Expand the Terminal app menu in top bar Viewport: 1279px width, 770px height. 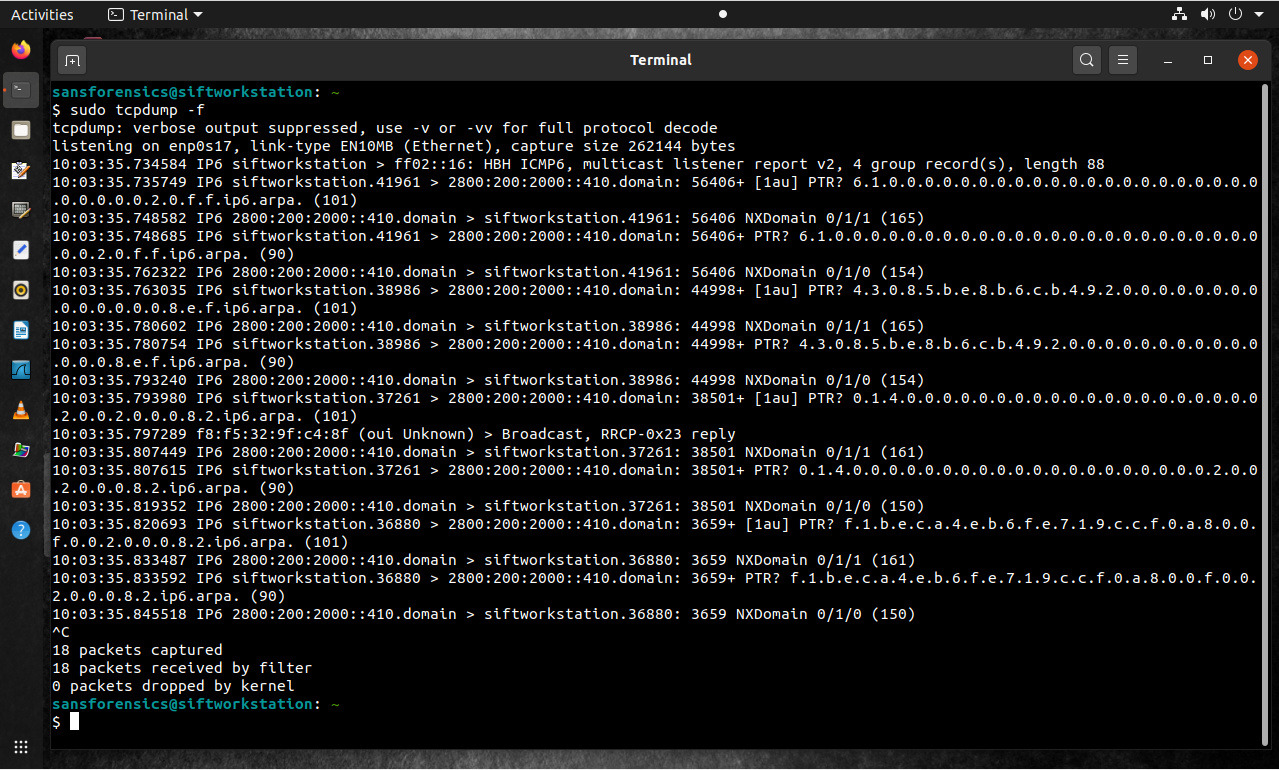coord(155,14)
